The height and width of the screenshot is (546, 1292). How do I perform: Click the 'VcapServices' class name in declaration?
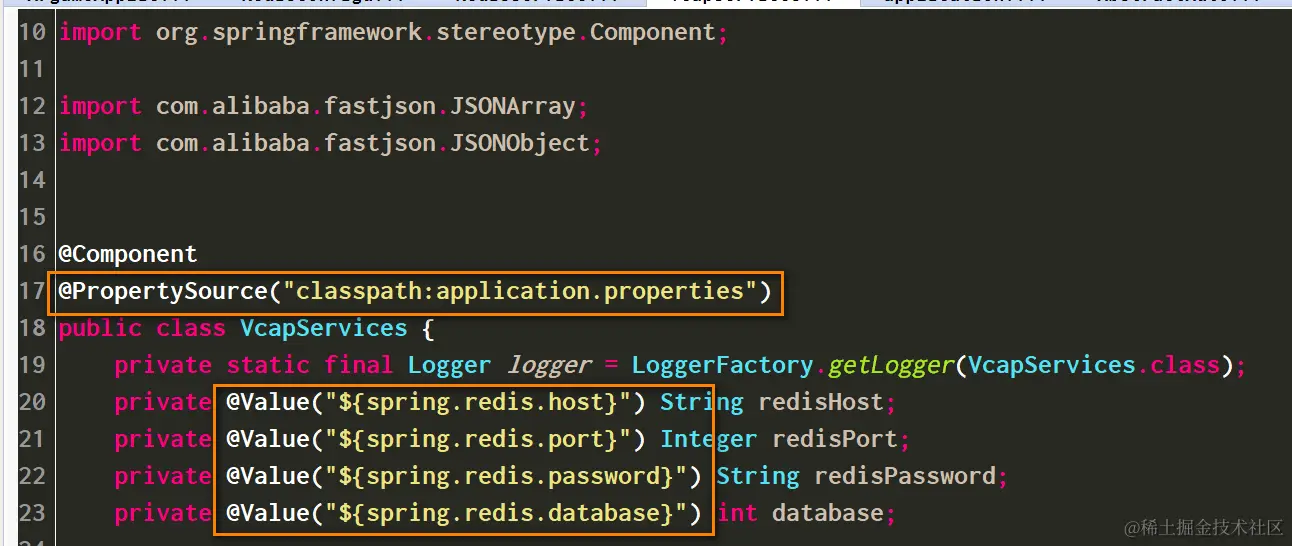tap(324, 329)
